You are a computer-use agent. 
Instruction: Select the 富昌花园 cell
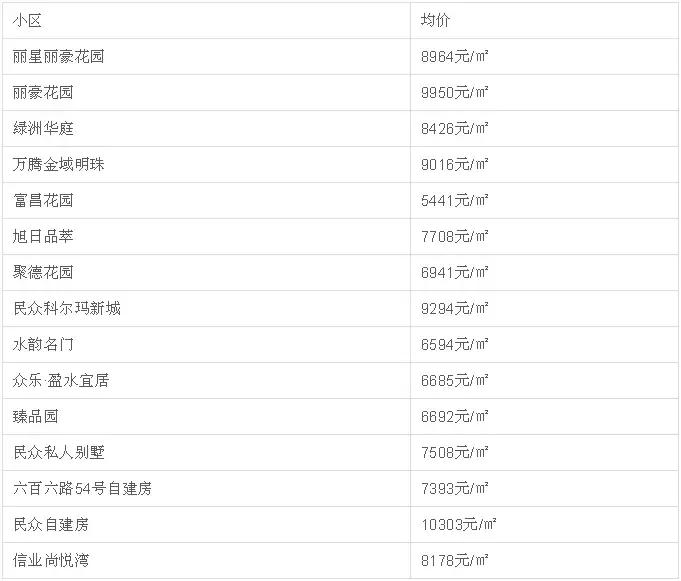coord(43,201)
